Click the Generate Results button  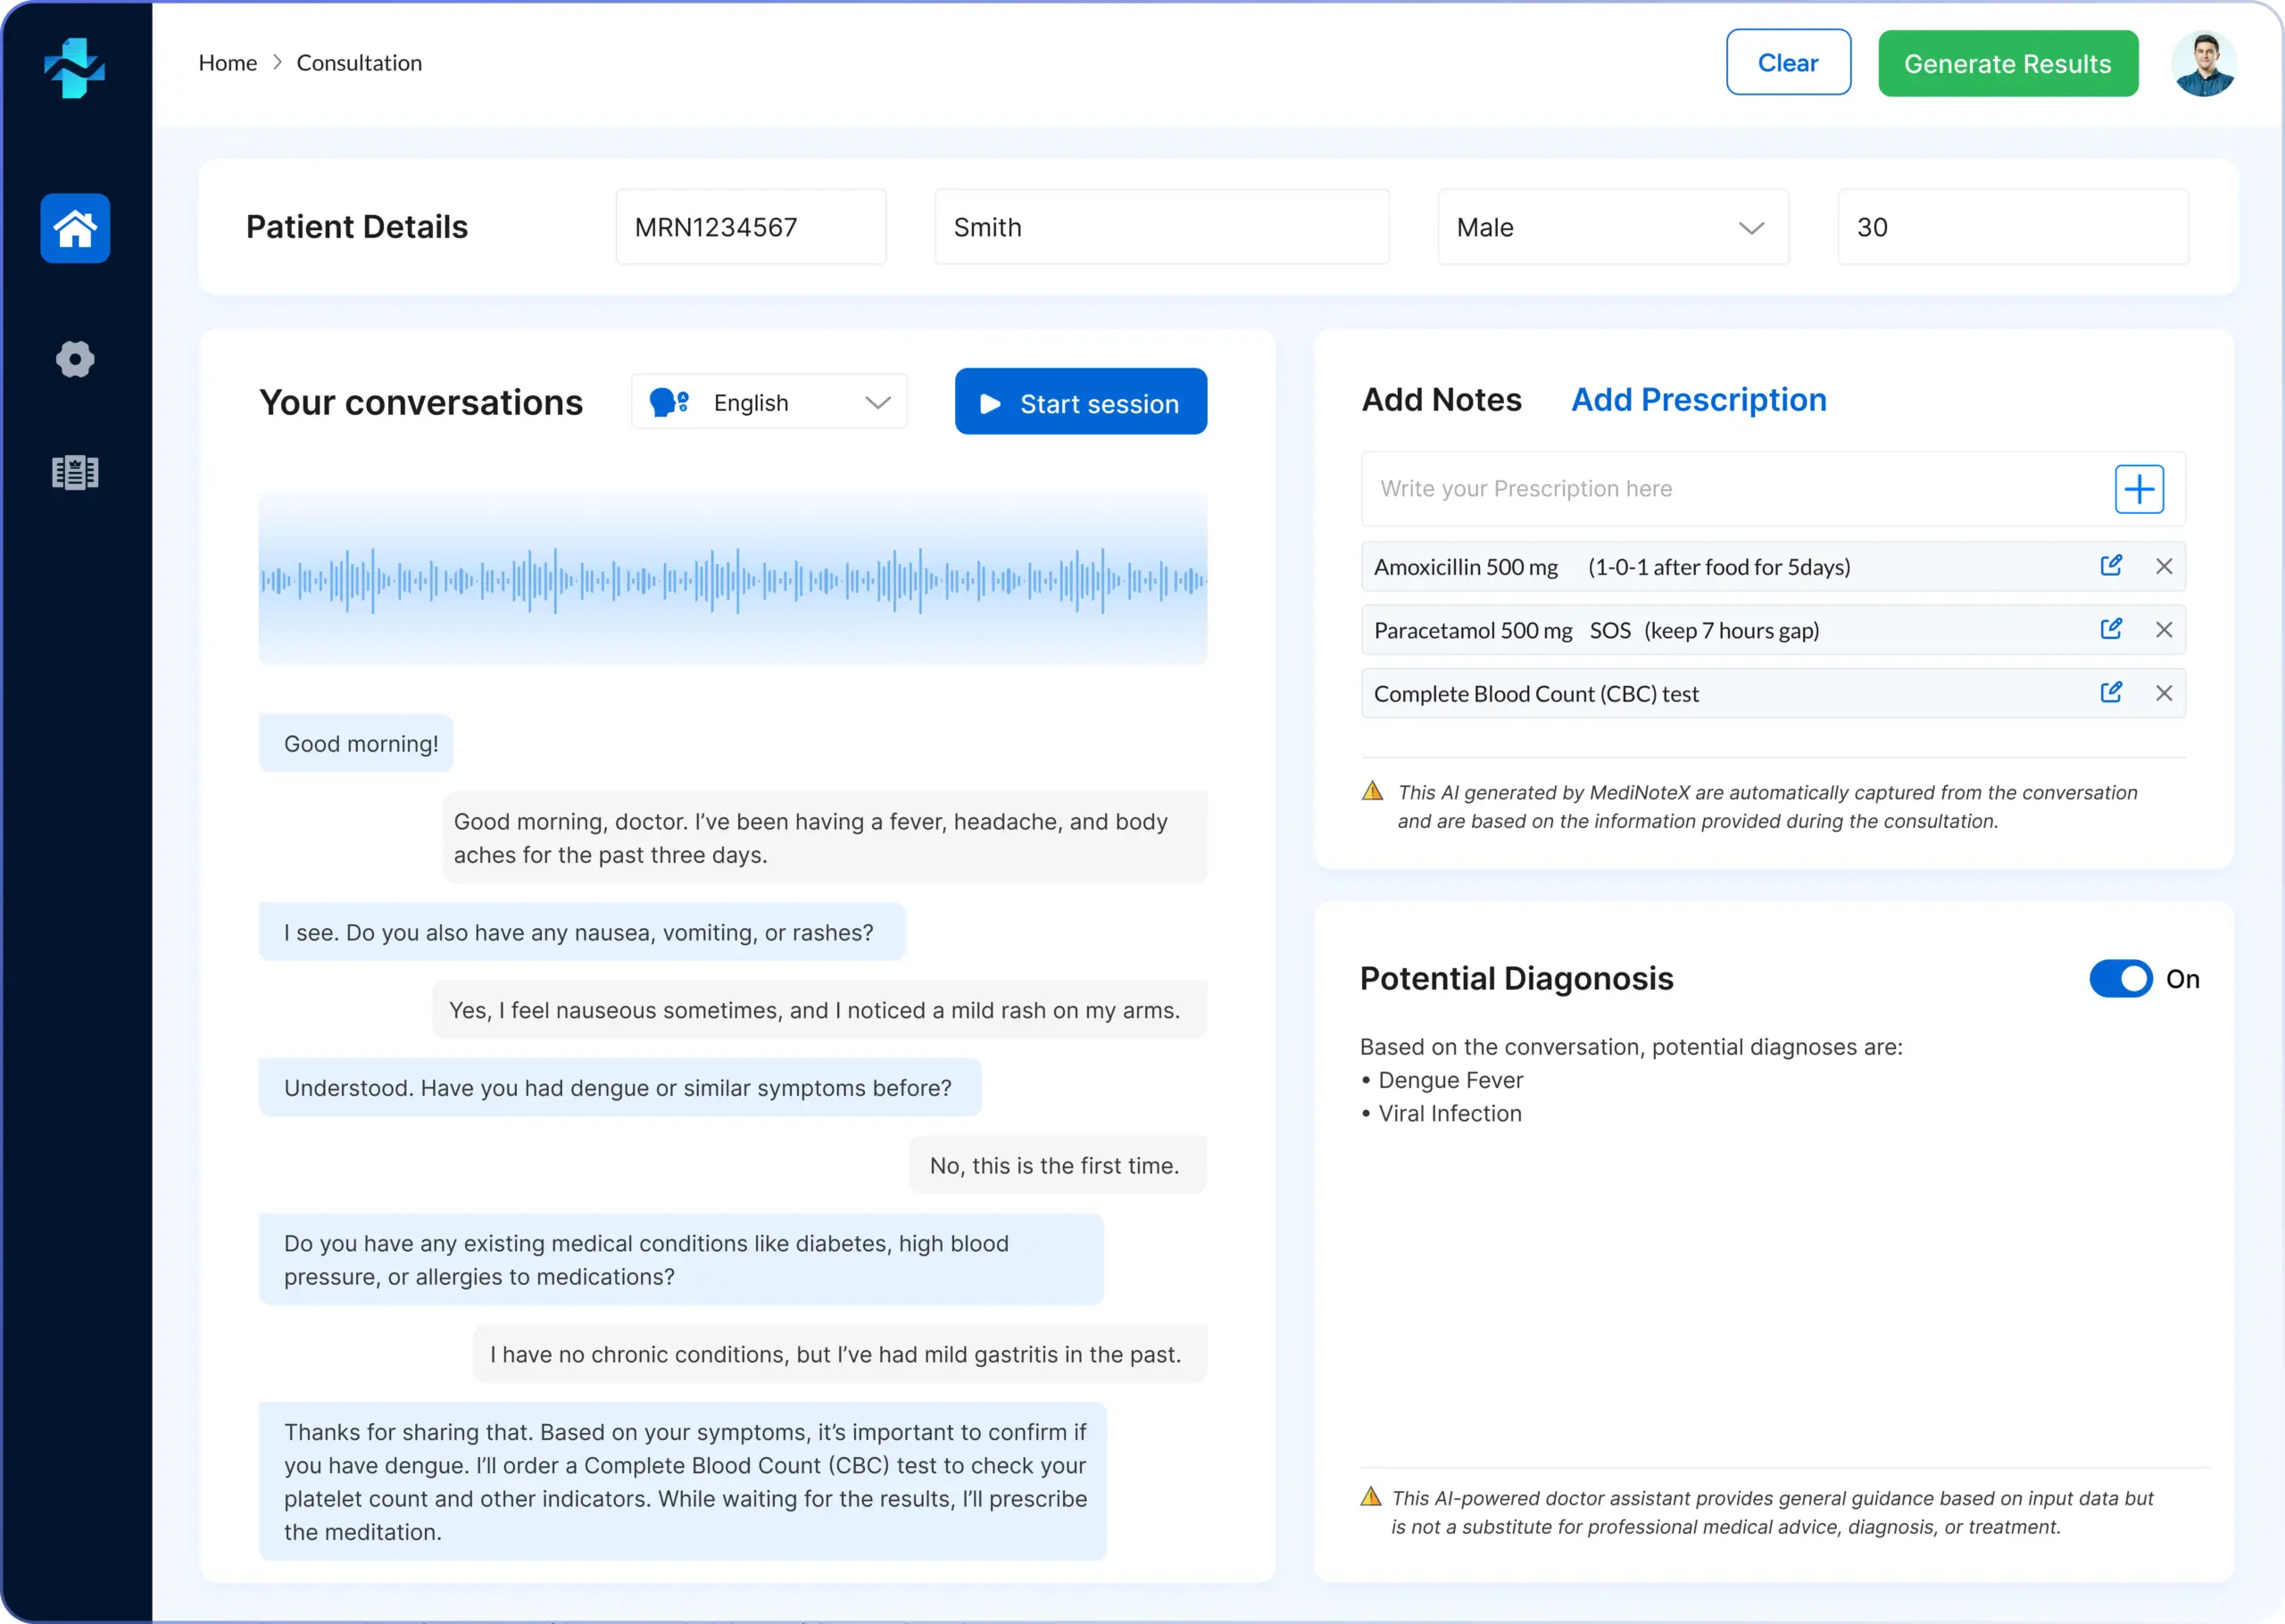[x=2007, y=64]
